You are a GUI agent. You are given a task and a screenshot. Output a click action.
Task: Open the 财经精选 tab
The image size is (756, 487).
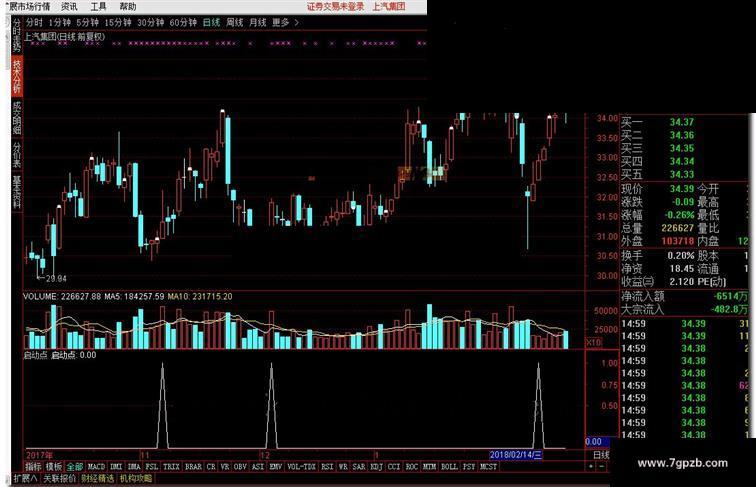[x=98, y=478]
